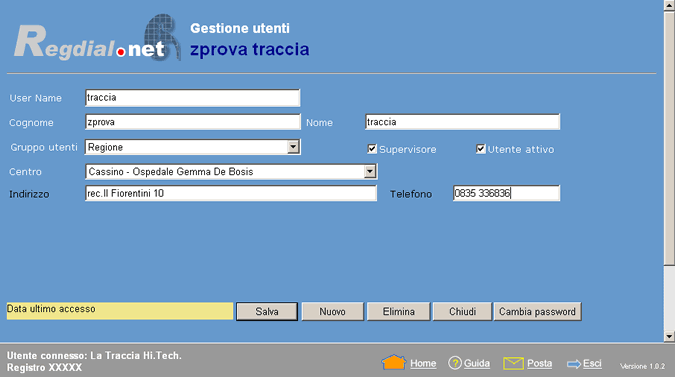
Task: Click into the Cognome field
Action: tap(192, 122)
